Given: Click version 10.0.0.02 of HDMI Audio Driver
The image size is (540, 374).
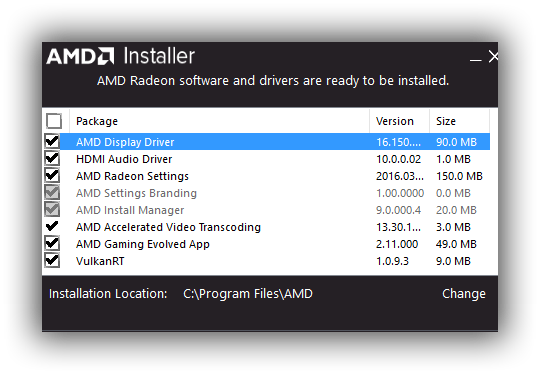Looking at the screenshot, I should tap(398, 159).
